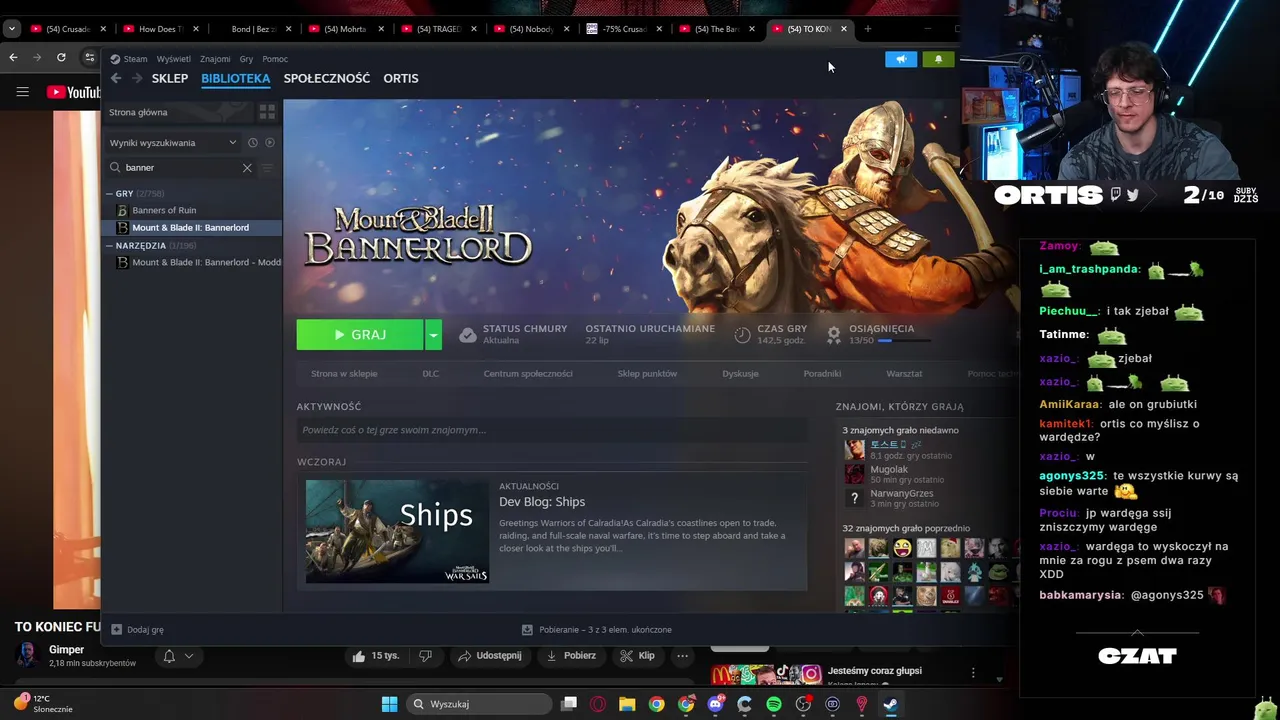1280x720 pixels.
Task: Open Steam menu in menu bar
Action: (x=129, y=59)
